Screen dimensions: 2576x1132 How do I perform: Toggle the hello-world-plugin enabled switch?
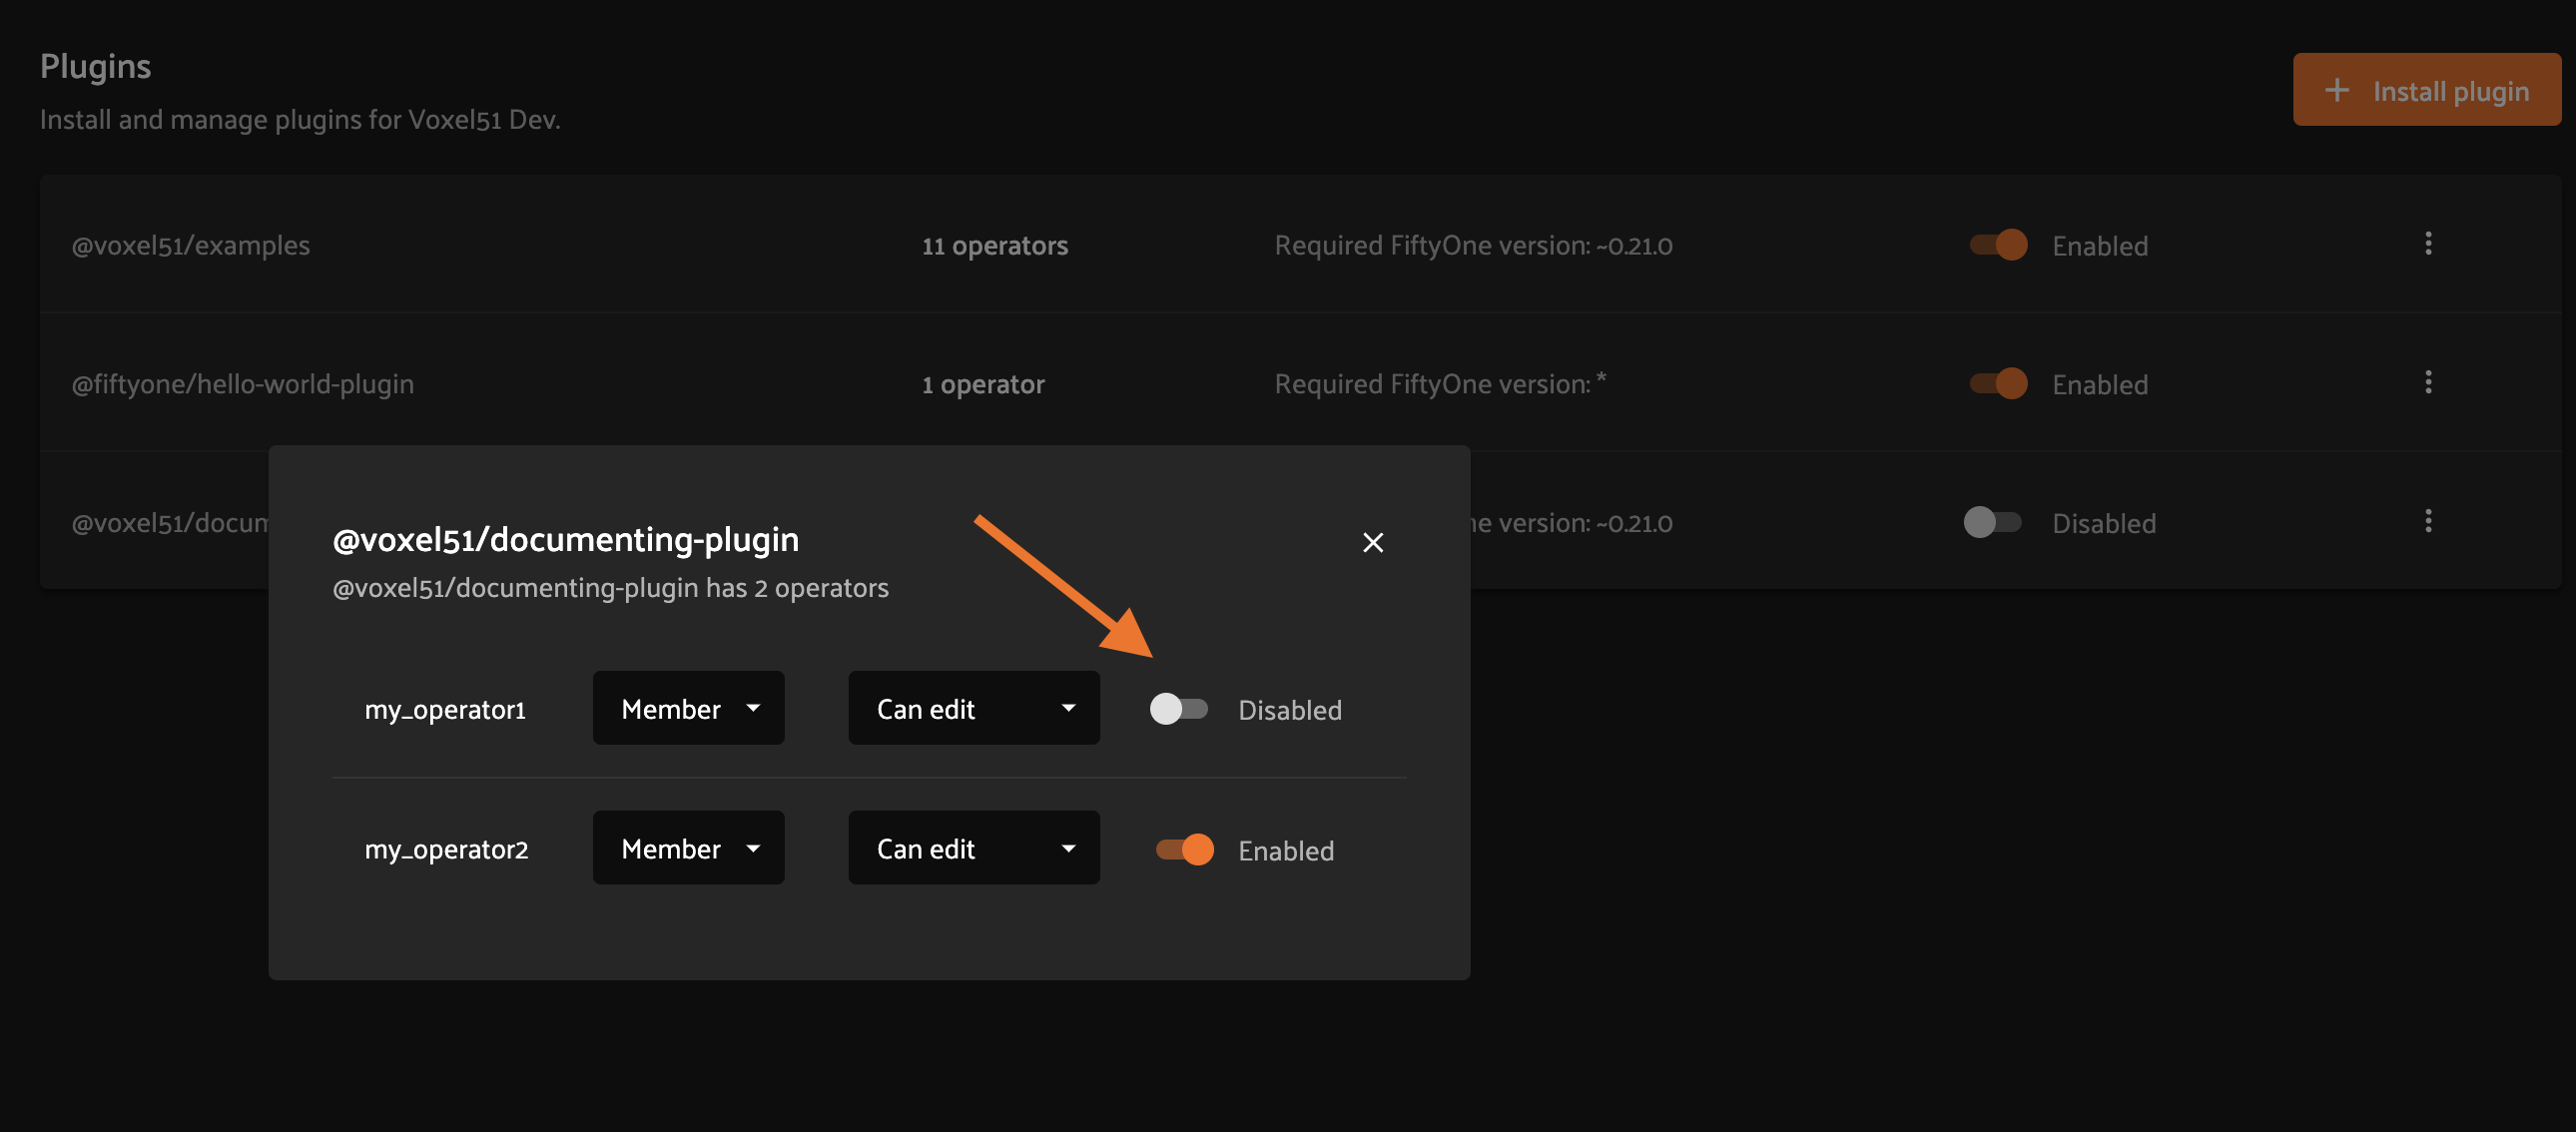[x=1998, y=384]
